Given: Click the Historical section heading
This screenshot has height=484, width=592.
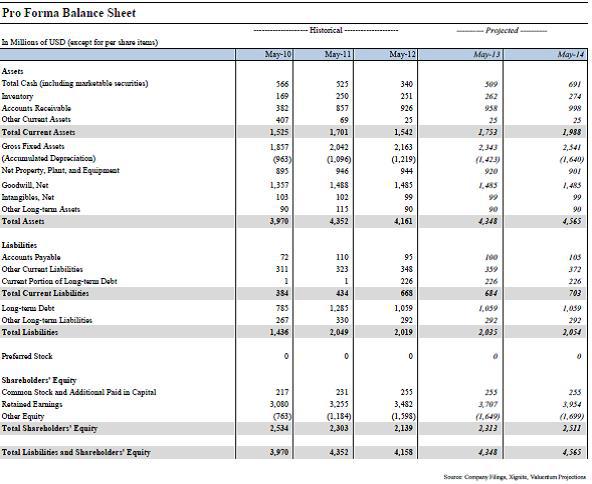Looking at the screenshot, I should [x=326, y=30].
